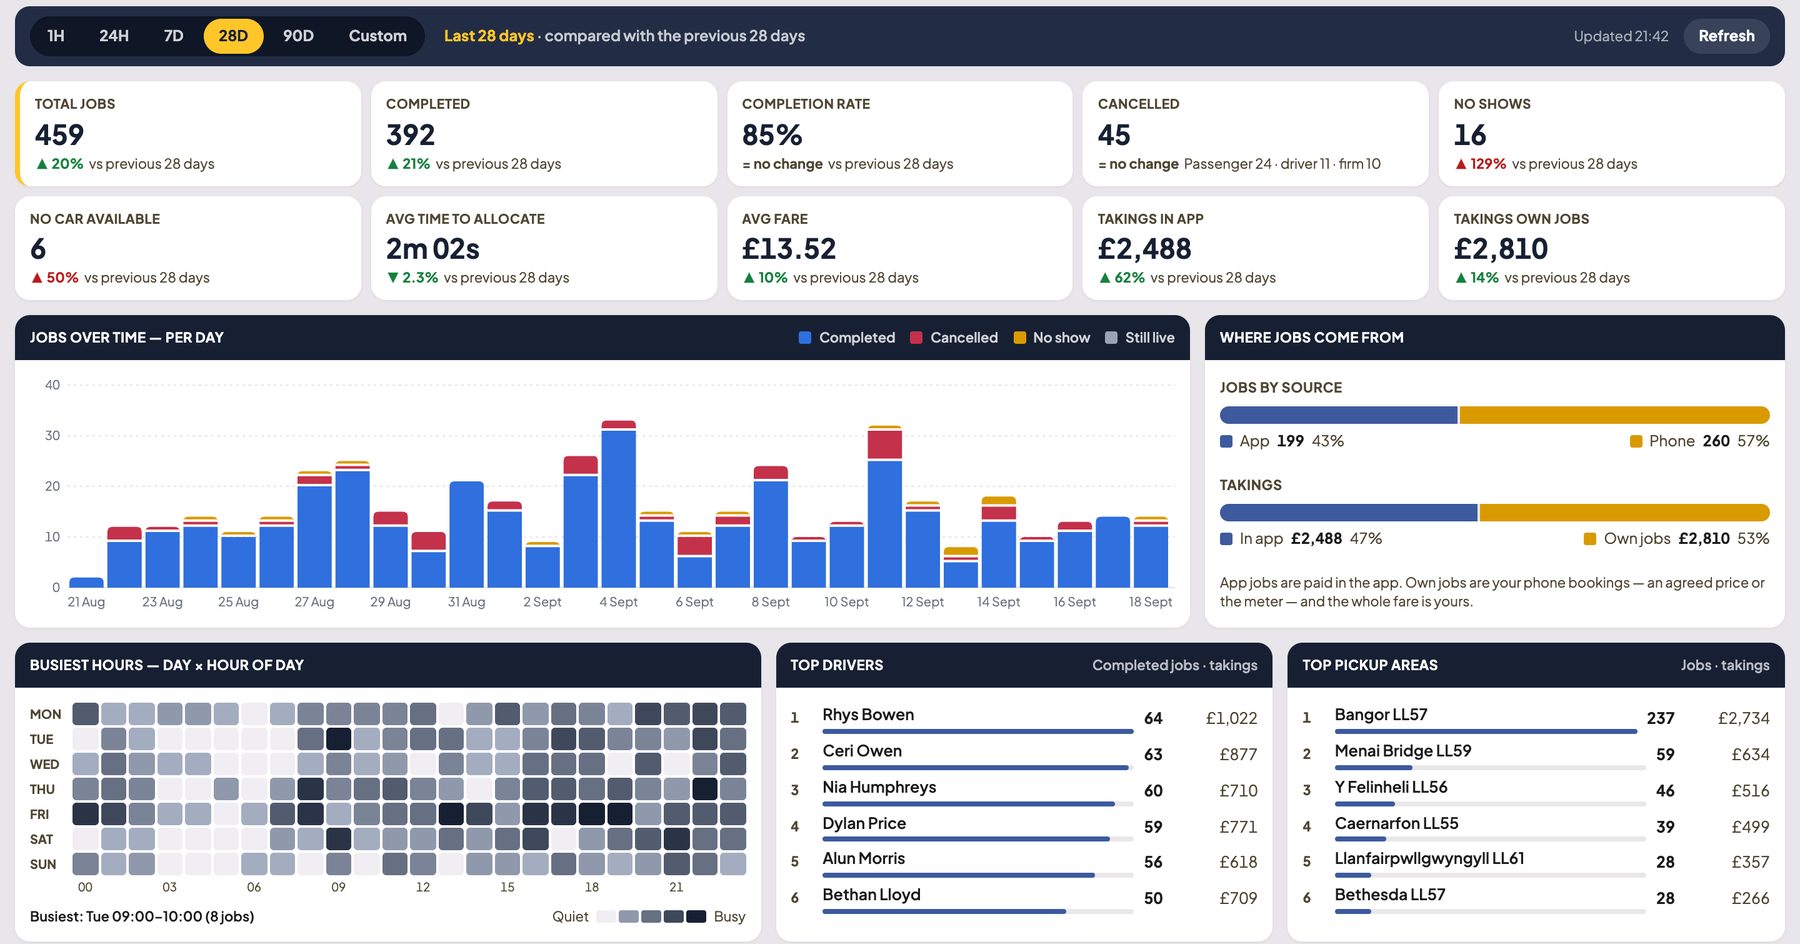The height and width of the screenshot is (944, 1800).
Task: Select Llanfairpwllgwyngyll LL61 area
Action: (1536, 862)
